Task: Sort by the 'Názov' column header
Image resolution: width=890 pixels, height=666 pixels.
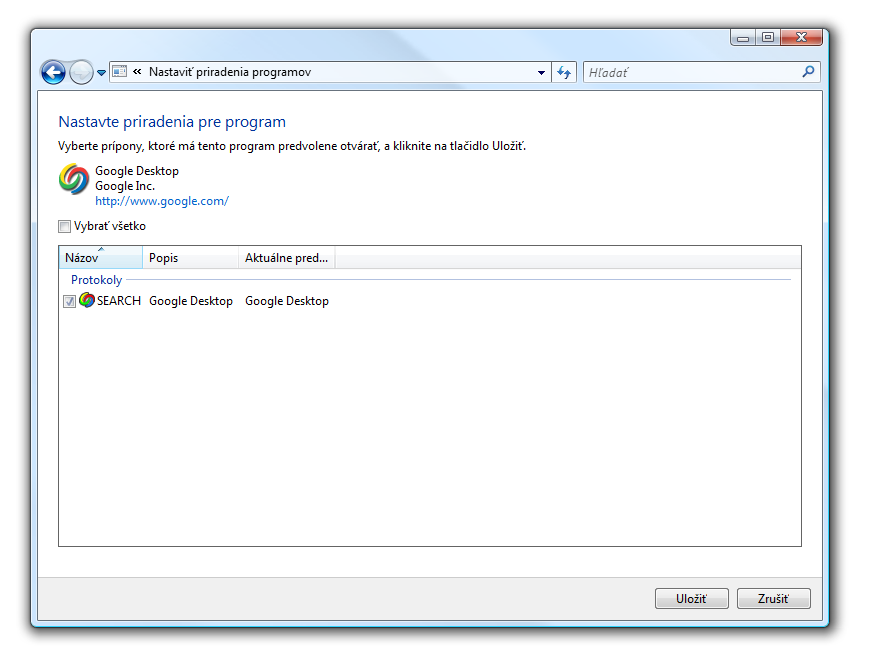Action: point(100,257)
